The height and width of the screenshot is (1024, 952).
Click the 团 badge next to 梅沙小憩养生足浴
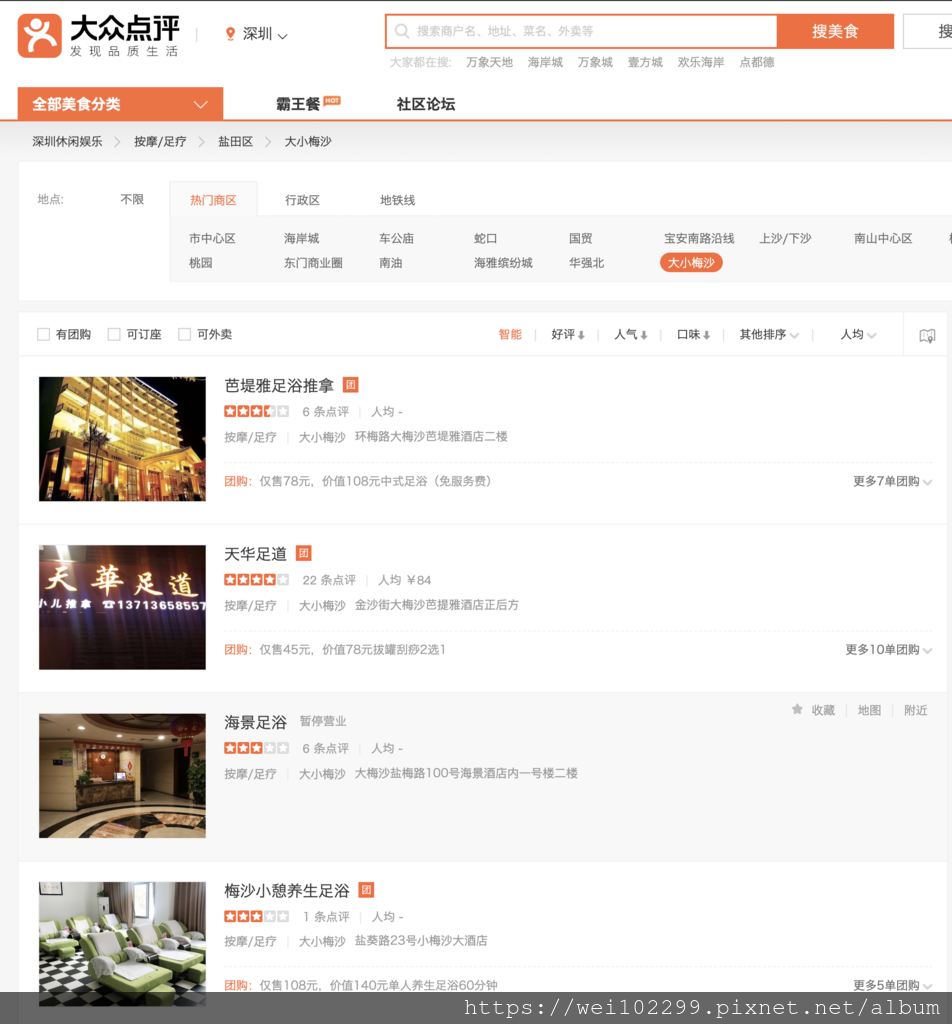point(366,890)
